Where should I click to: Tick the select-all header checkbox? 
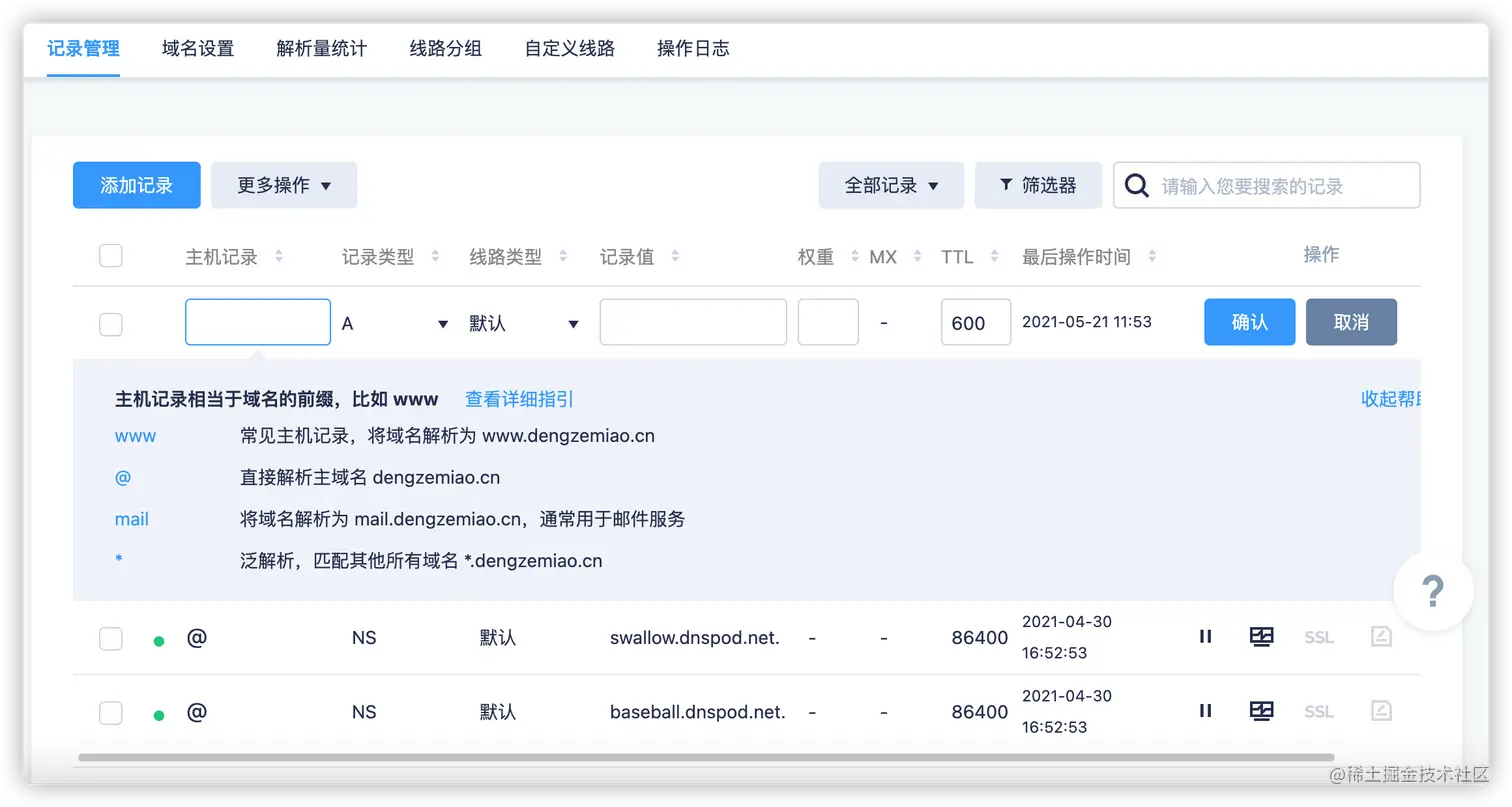111,256
